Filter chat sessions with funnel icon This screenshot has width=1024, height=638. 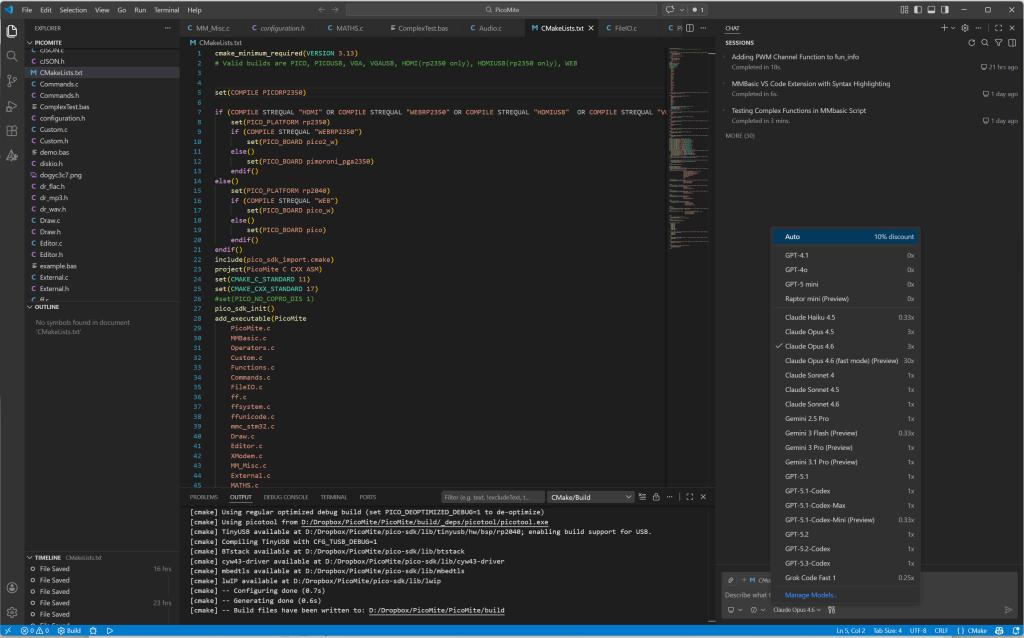(999, 43)
